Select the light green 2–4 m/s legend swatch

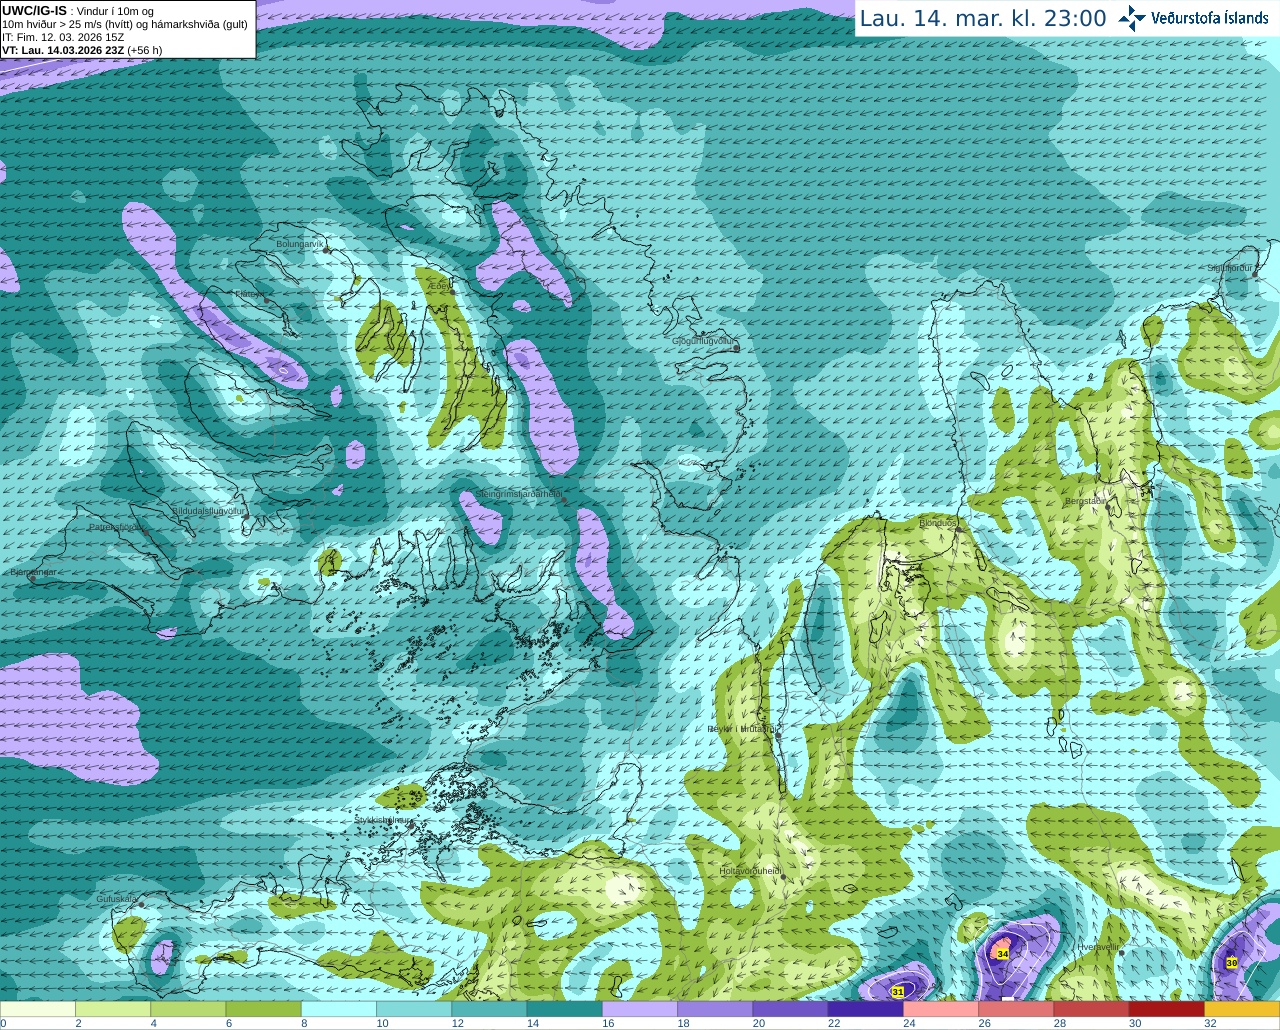pyautogui.click(x=113, y=1009)
